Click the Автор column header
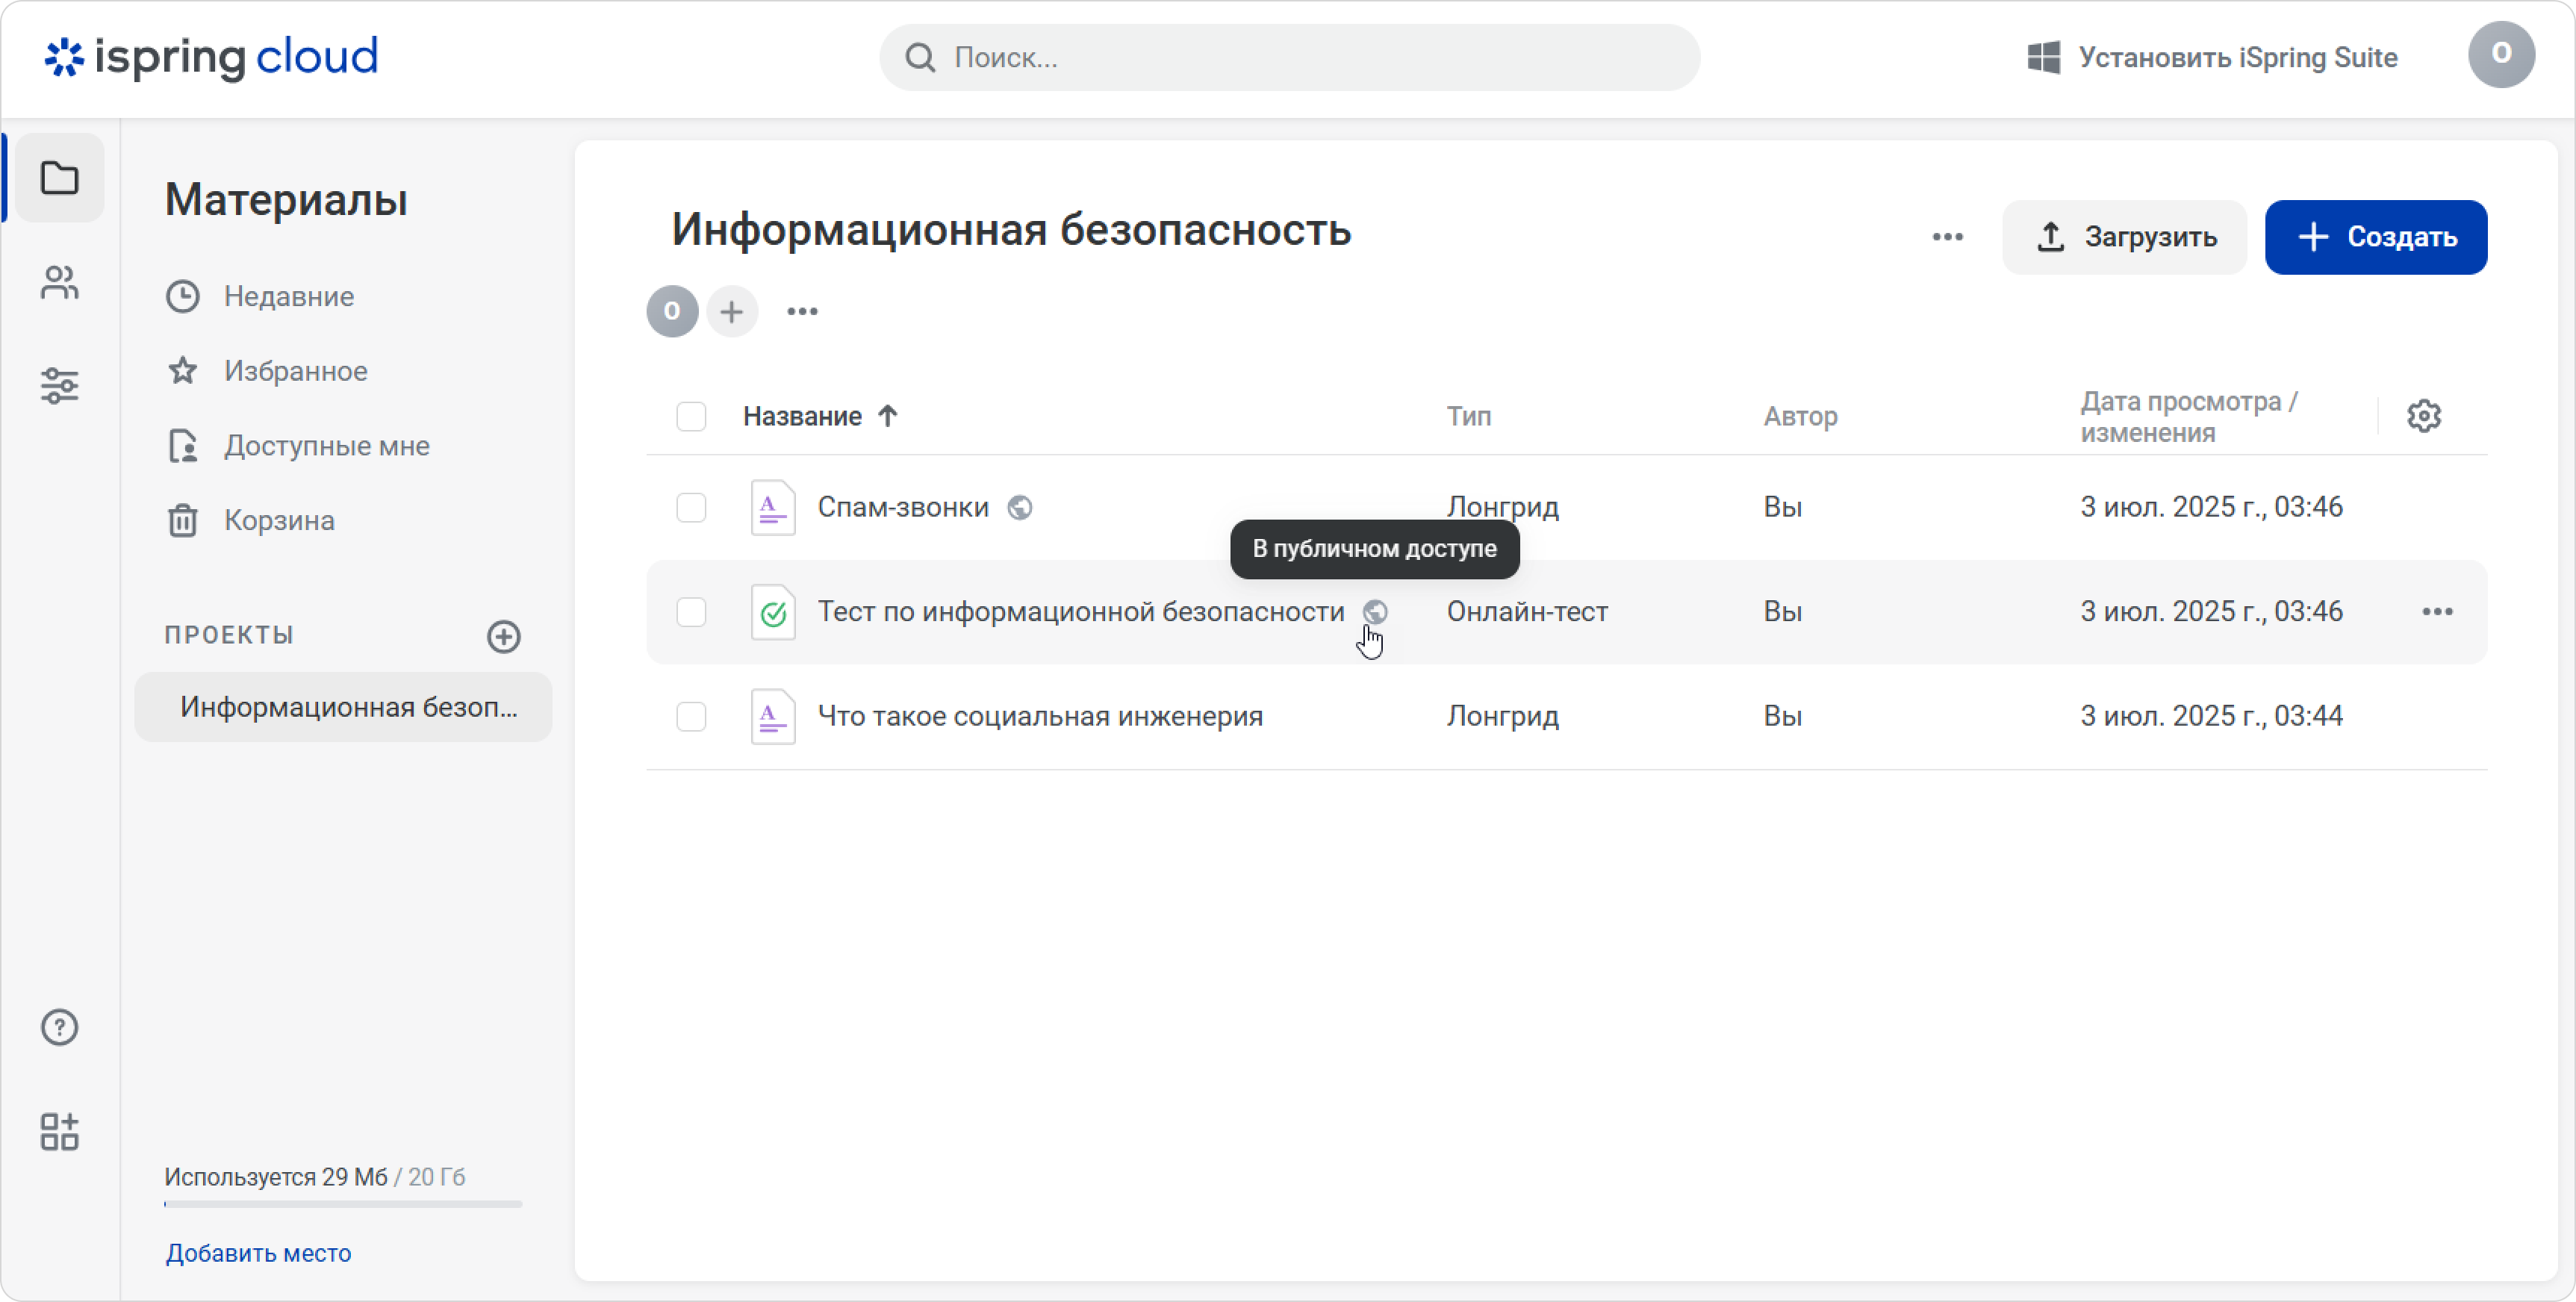 [1800, 416]
